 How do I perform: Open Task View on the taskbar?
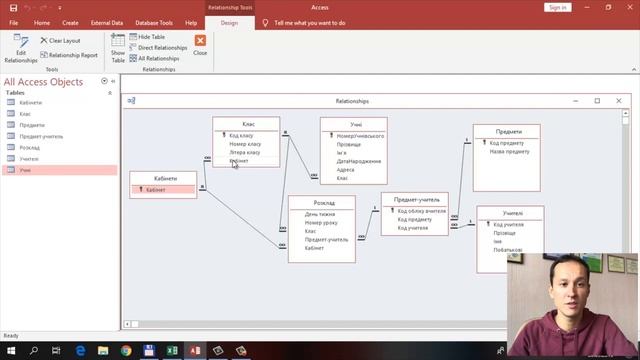(56, 351)
